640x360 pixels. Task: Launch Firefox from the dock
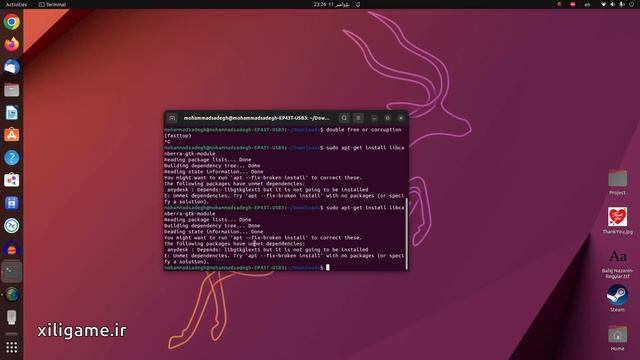[11, 44]
